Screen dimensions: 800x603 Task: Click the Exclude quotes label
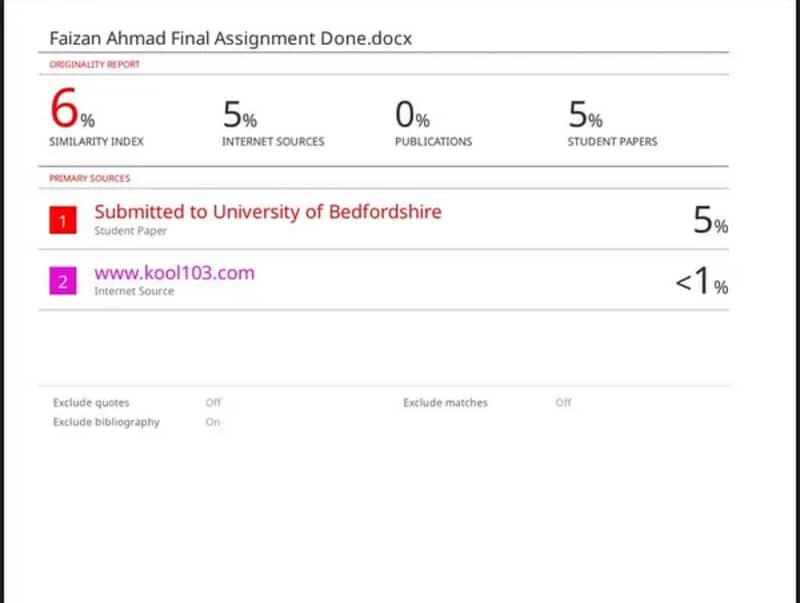click(x=91, y=403)
